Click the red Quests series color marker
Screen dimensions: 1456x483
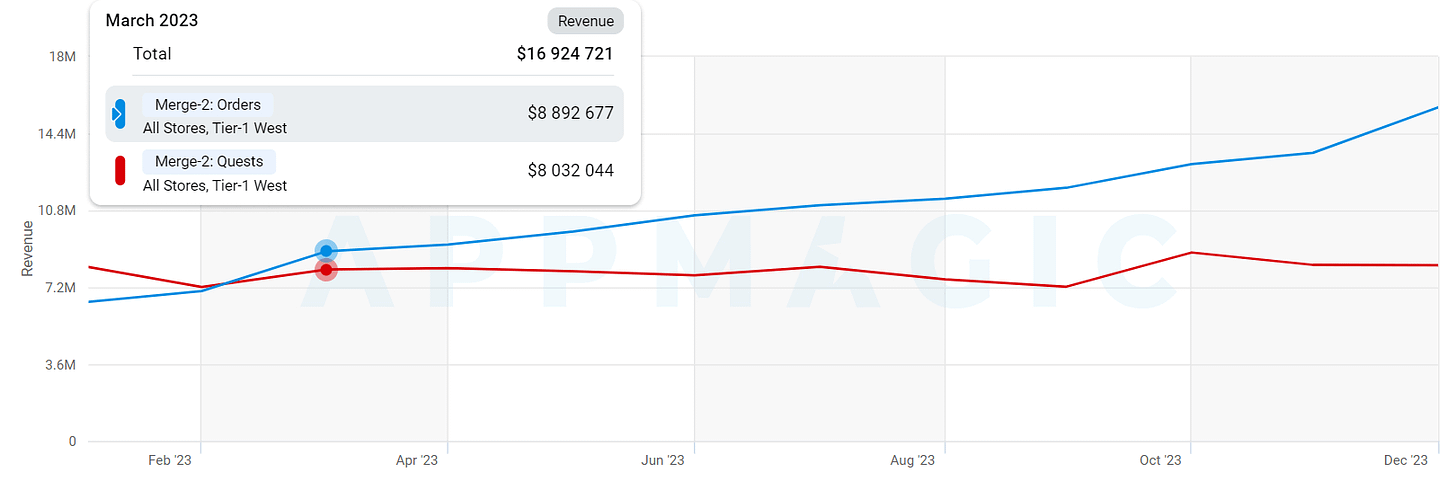(x=120, y=171)
